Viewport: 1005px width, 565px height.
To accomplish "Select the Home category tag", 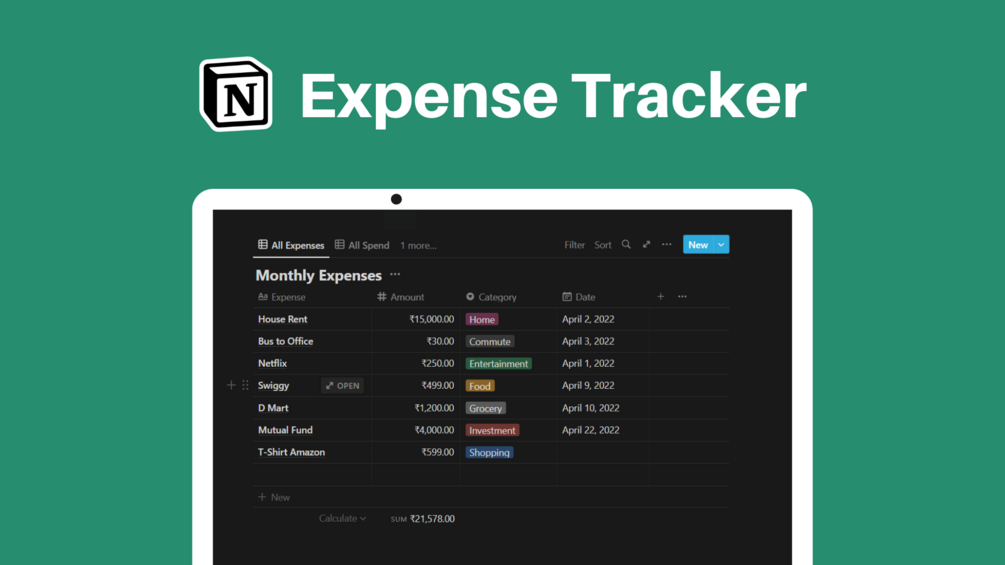I will pyautogui.click(x=481, y=320).
